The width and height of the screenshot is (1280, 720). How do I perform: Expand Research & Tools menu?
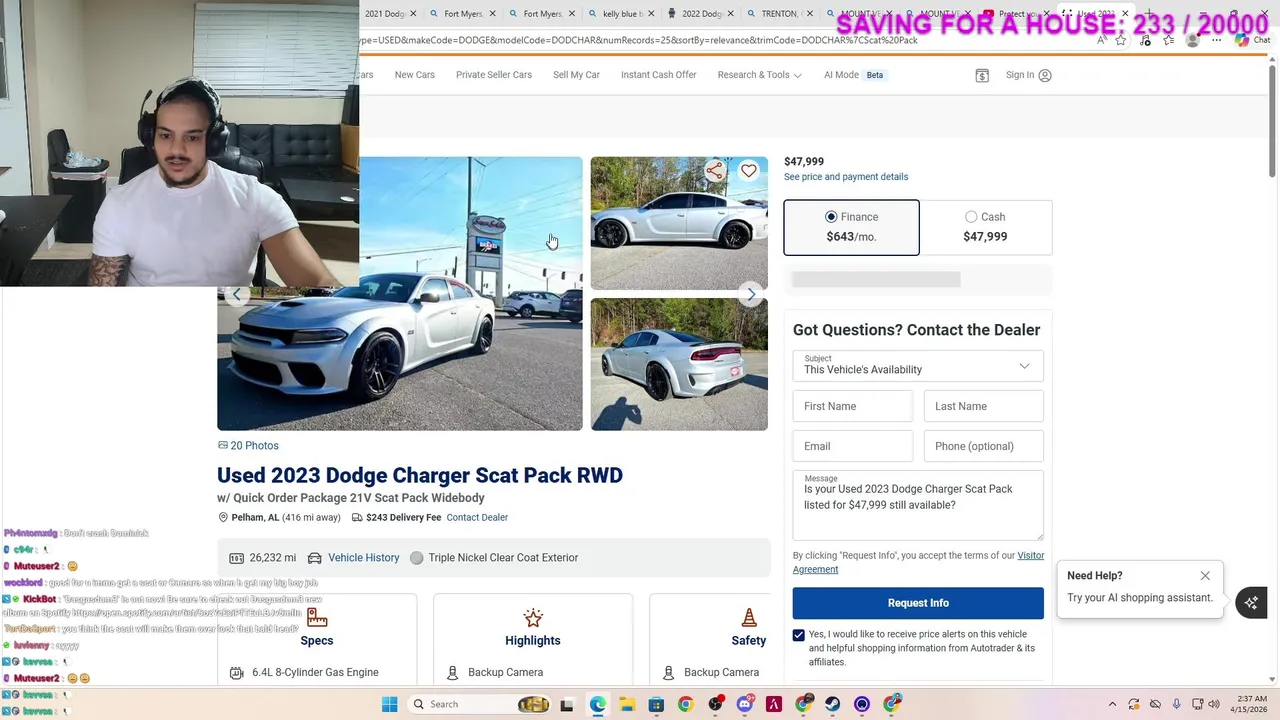point(759,75)
